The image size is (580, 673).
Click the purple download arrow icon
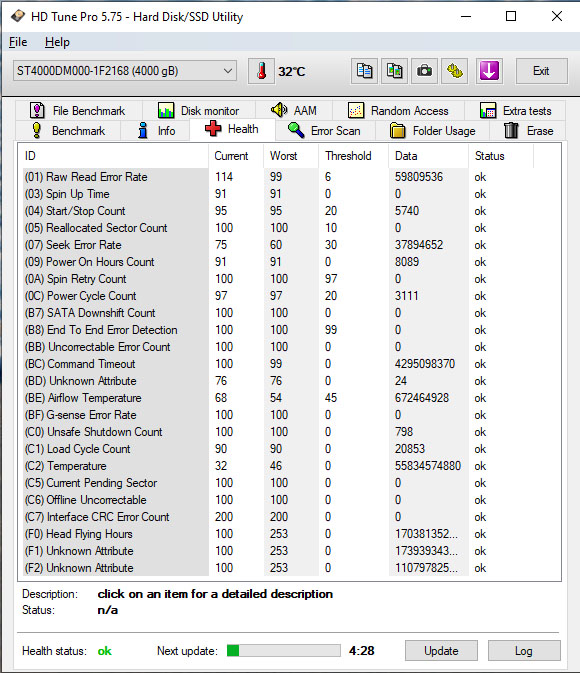pyautogui.click(x=489, y=71)
